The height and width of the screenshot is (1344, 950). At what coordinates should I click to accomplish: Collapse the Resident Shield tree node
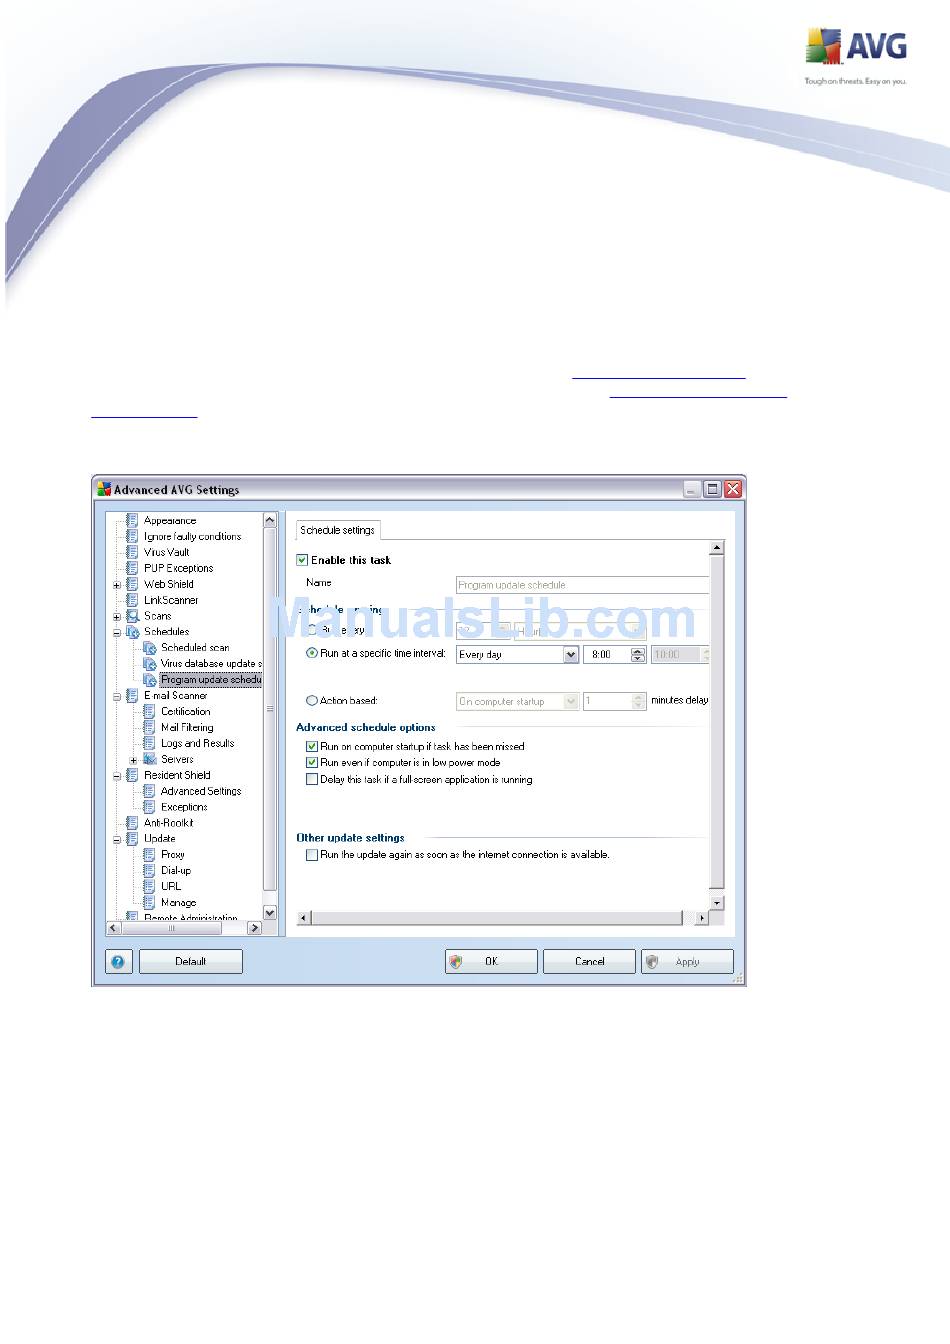coord(117,776)
